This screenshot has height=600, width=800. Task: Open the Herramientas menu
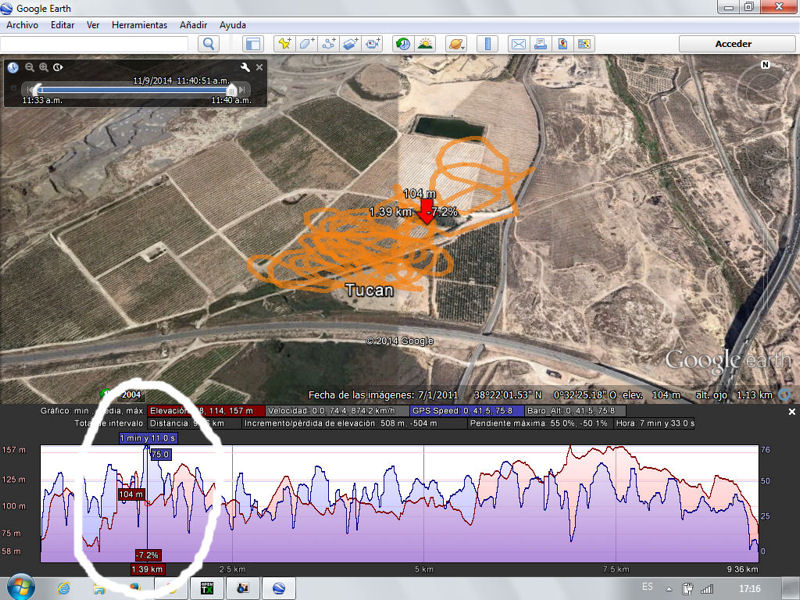pos(139,25)
